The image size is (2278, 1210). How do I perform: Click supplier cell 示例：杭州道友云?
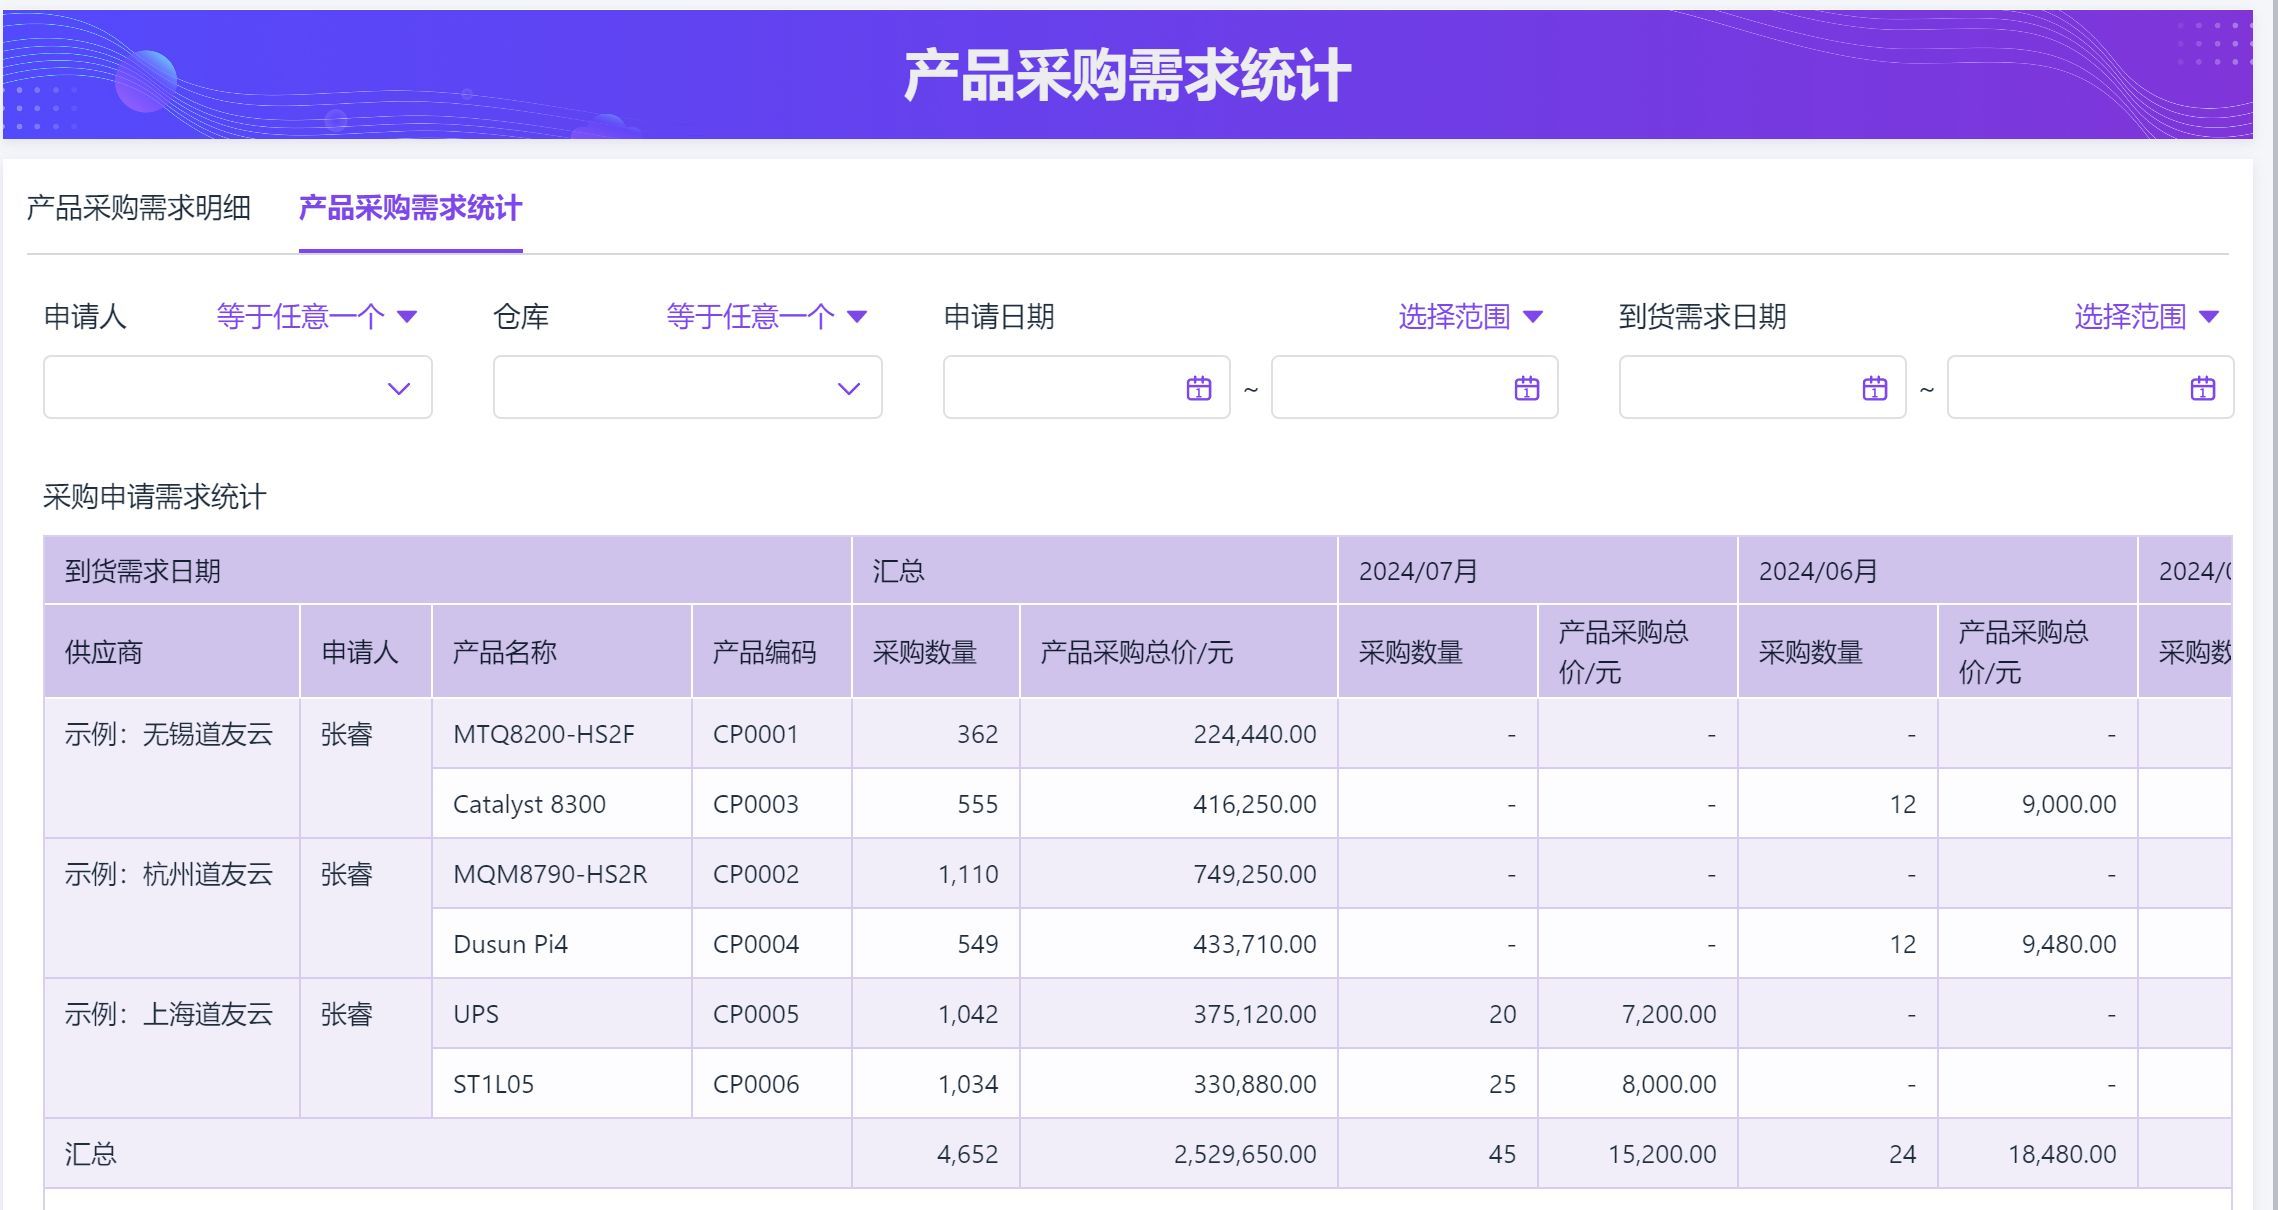tap(168, 874)
